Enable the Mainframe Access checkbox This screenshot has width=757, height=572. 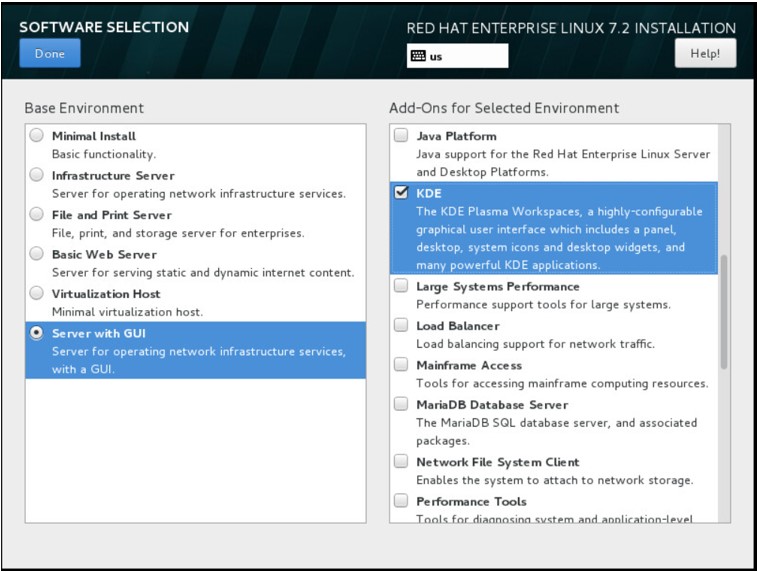click(x=401, y=364)
